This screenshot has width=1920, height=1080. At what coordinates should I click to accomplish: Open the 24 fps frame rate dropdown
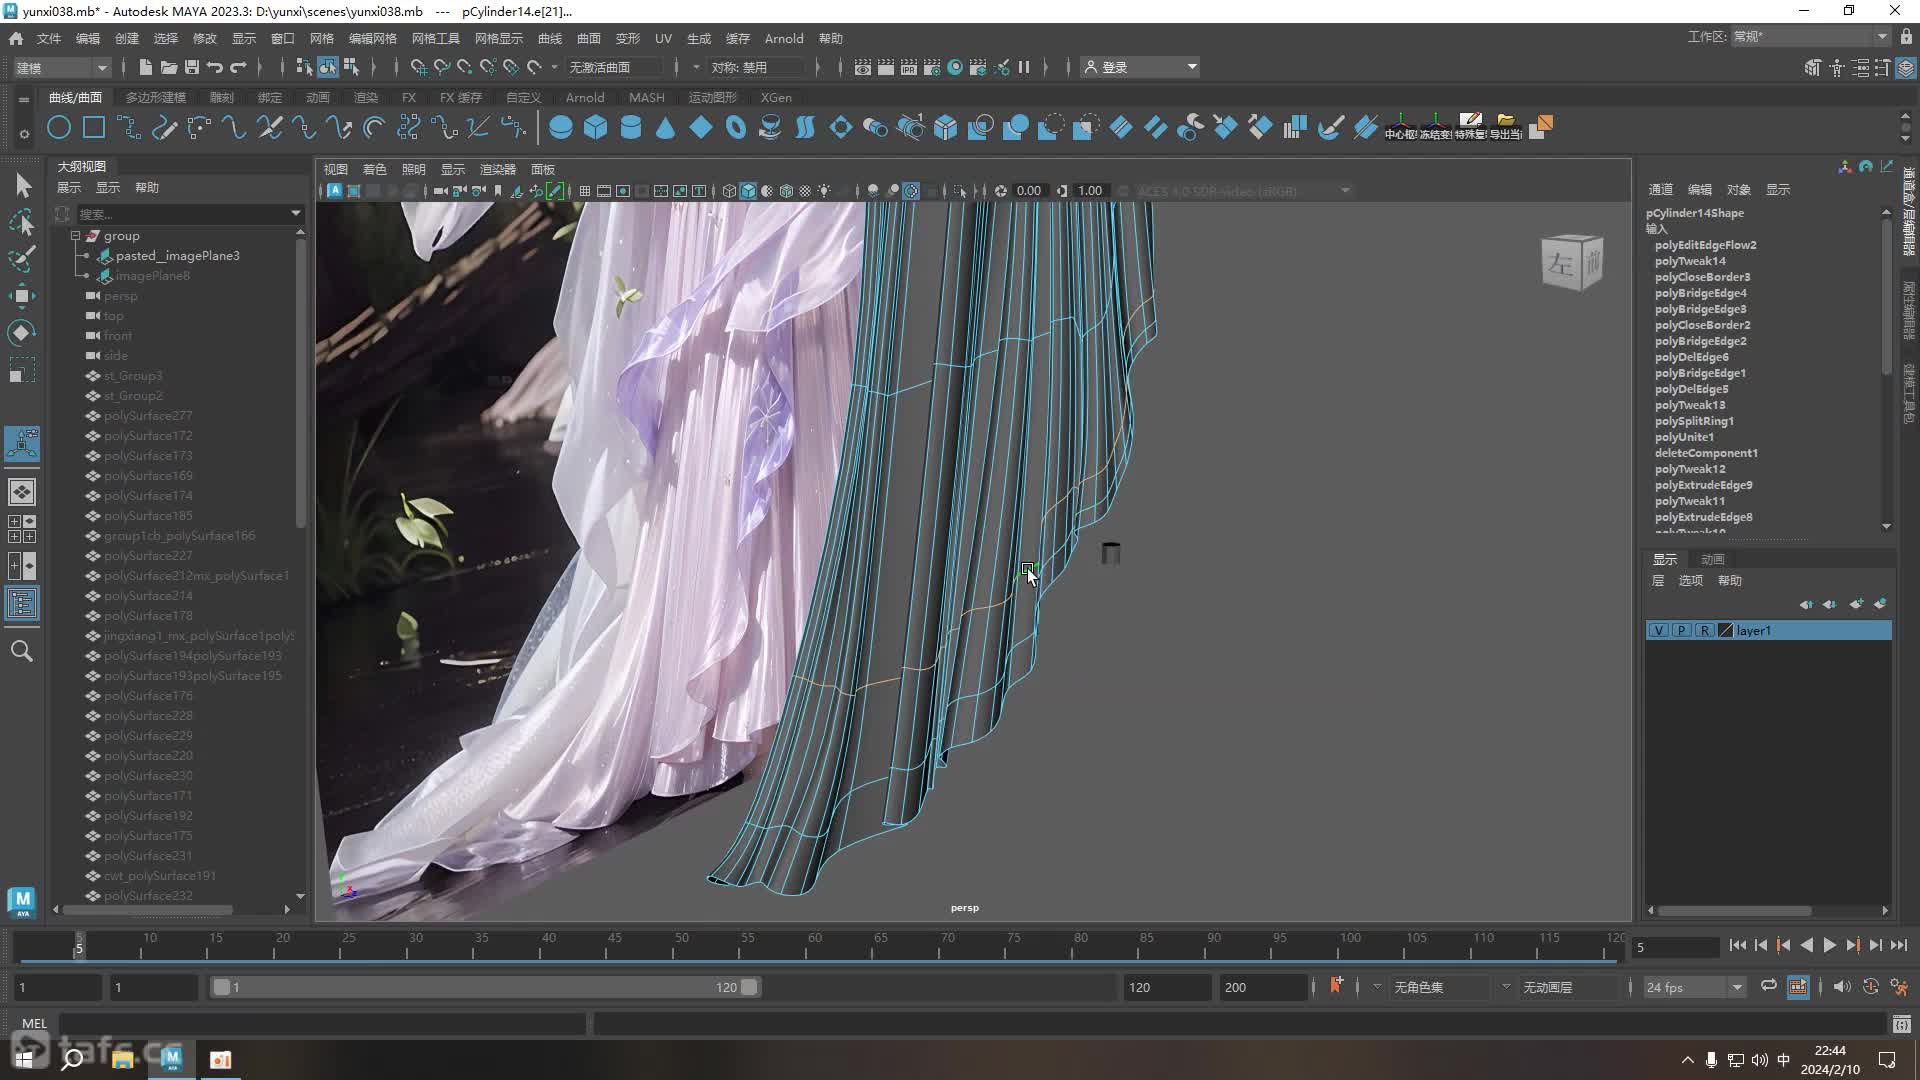tap(1694, 987)
